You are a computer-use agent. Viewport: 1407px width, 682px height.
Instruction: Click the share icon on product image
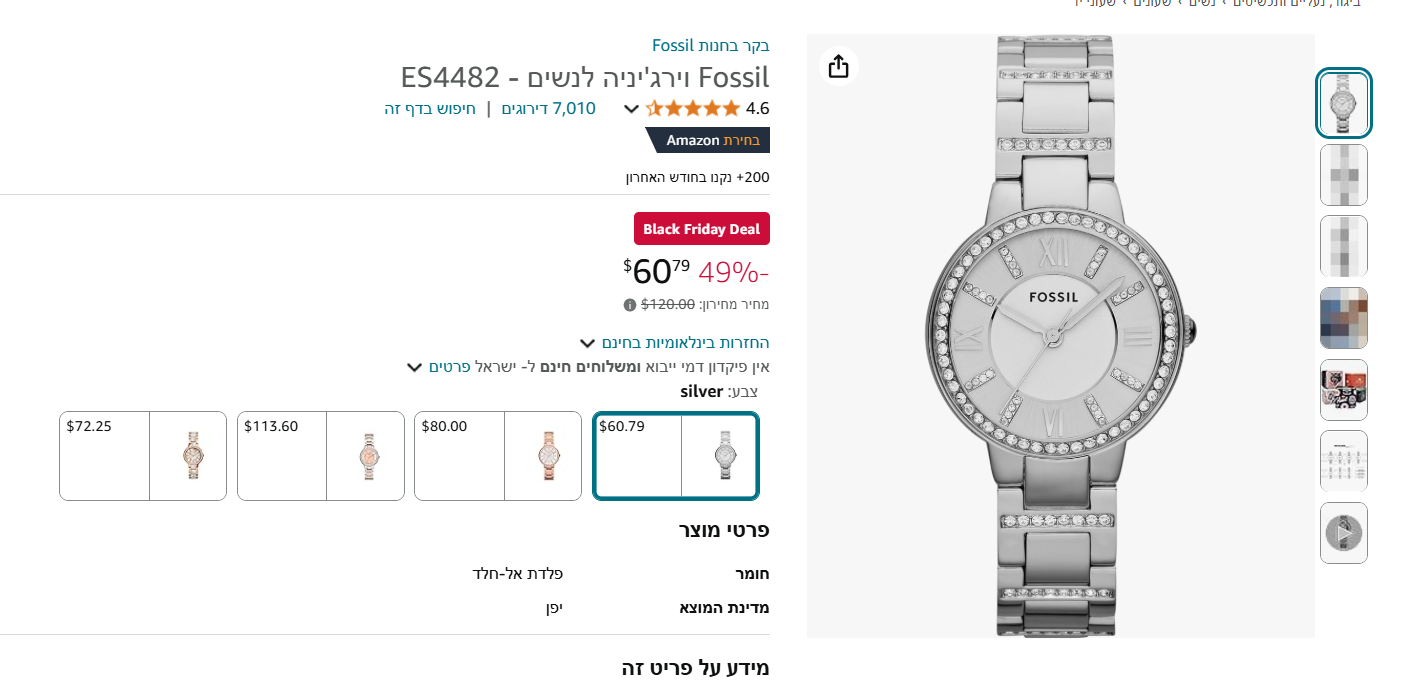point(838,66)
